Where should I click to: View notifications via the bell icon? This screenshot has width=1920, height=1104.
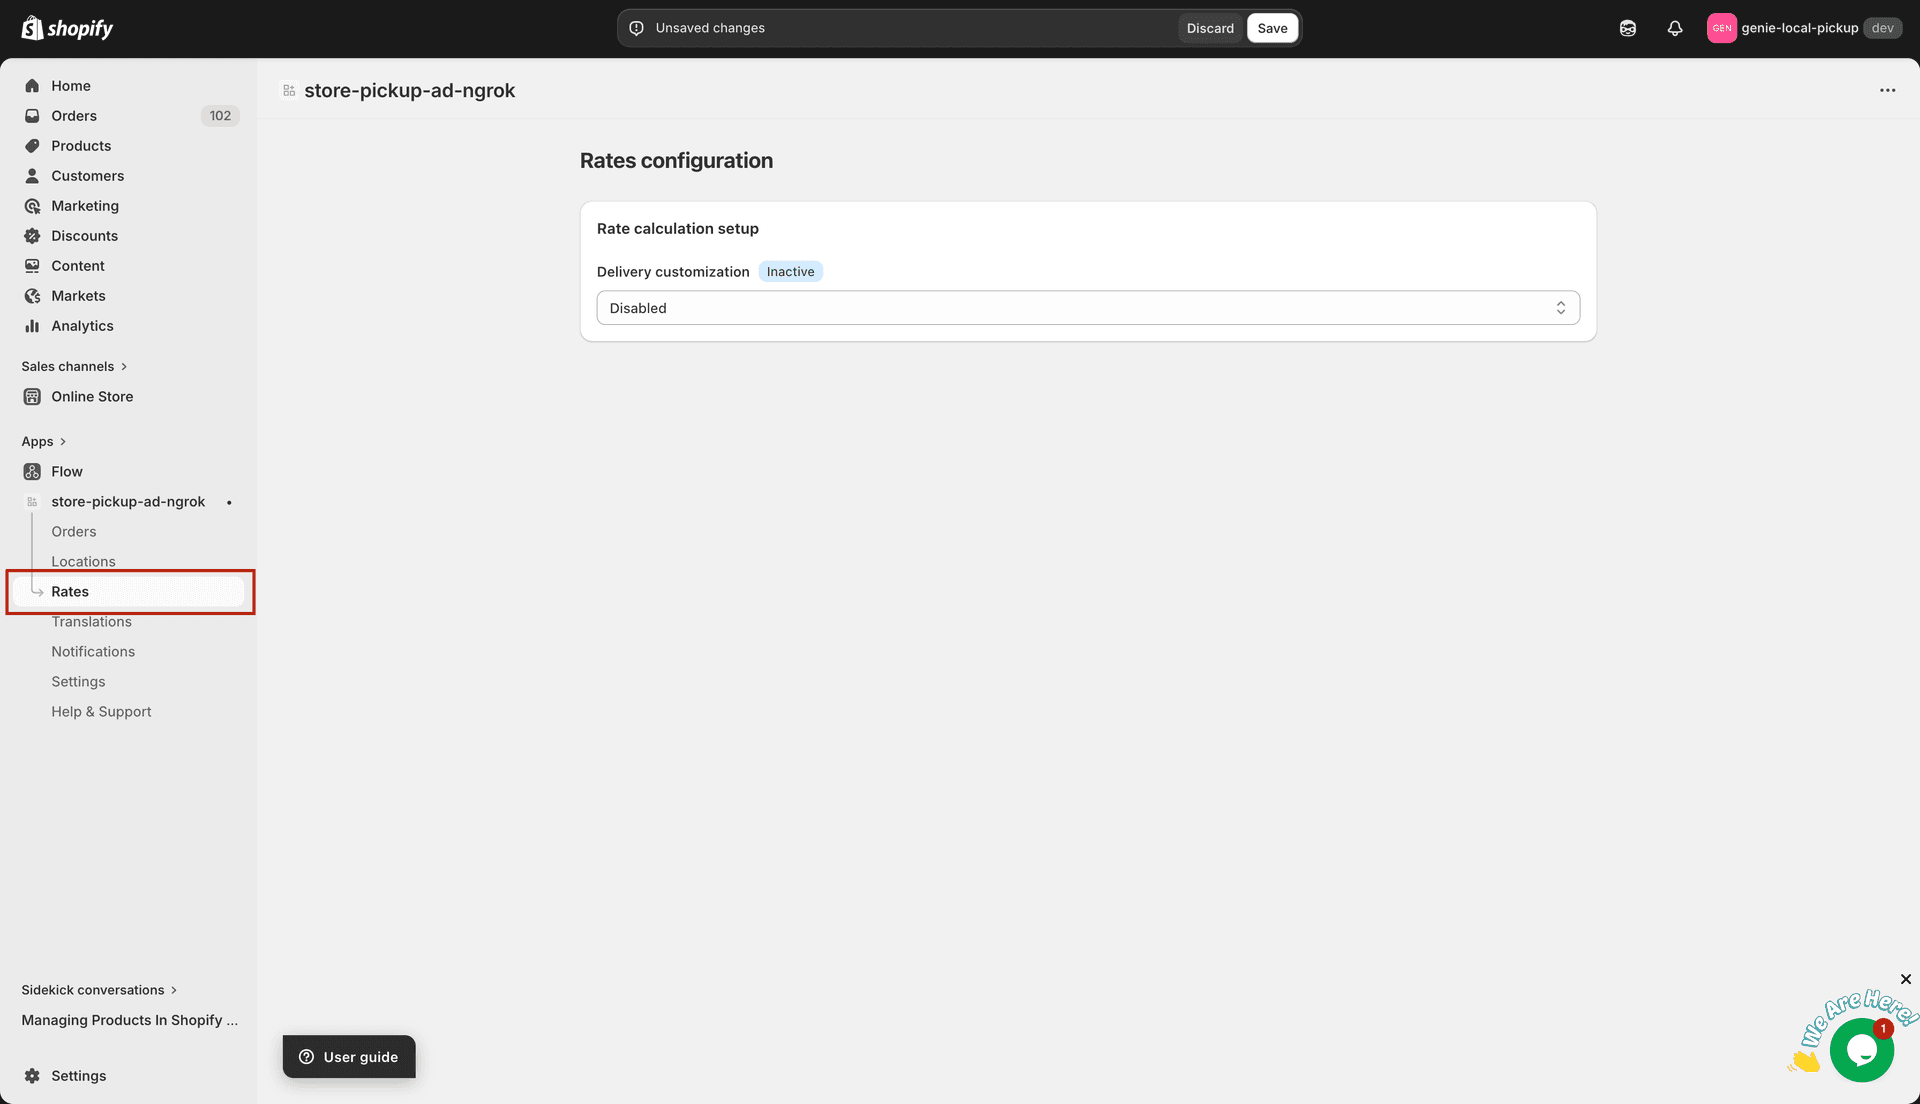tap(1675, 28)
